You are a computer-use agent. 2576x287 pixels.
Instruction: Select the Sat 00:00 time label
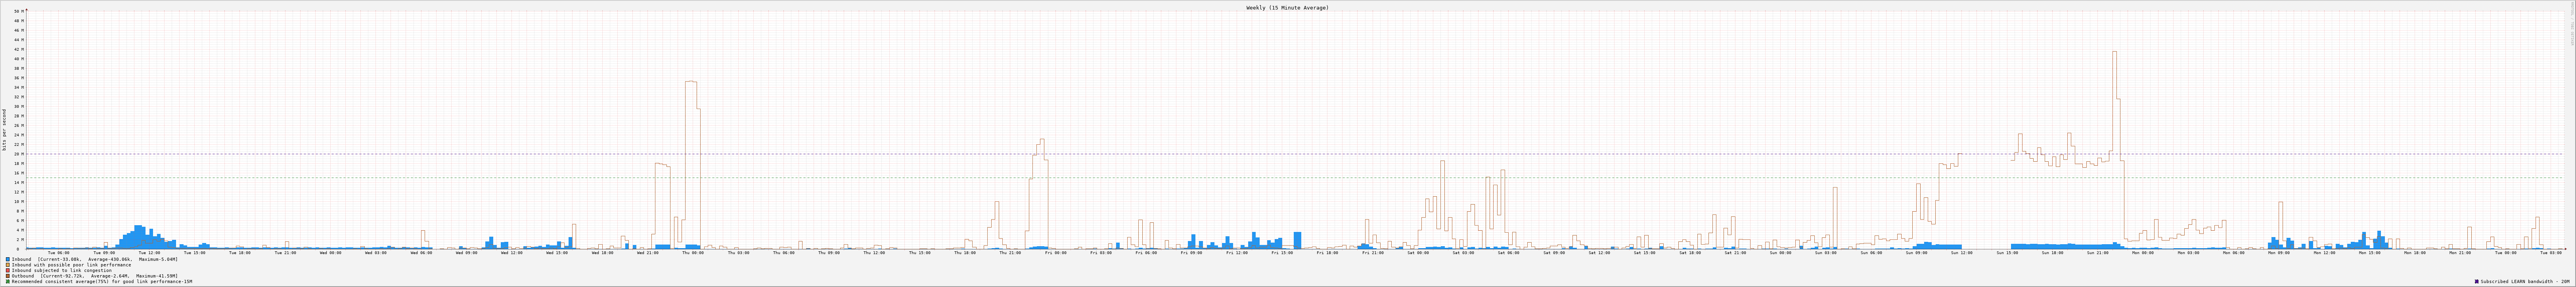(x=1418, y=253)
